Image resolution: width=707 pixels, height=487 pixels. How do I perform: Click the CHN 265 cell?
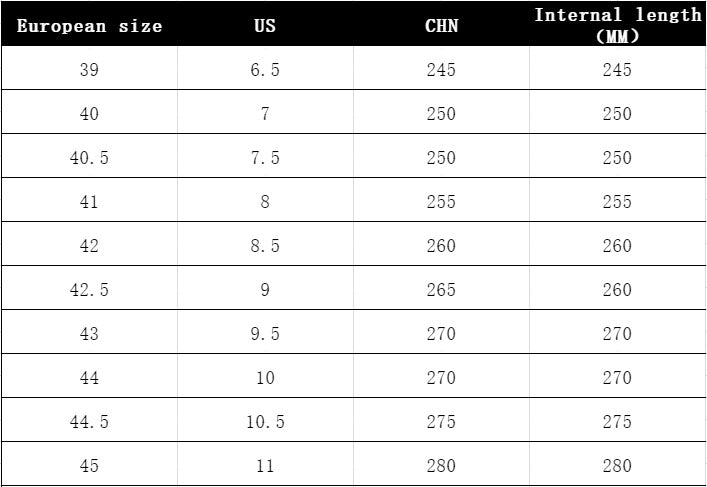coord(441,289)
